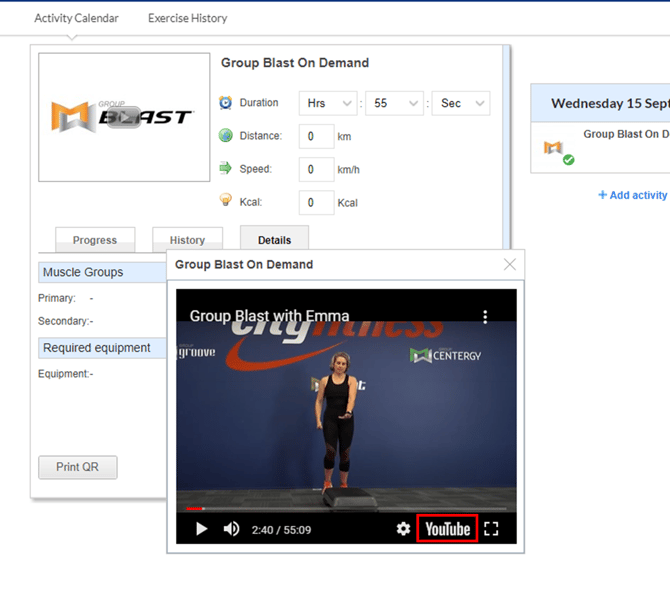Open video settings gear icon
Image resolution: width=670 pixels, height=606 pixels.
[403, 529]
